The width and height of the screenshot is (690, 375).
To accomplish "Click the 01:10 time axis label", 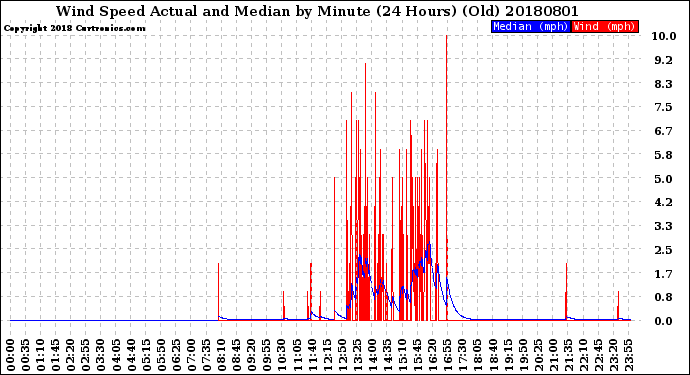I will click(x=41, y=355).
